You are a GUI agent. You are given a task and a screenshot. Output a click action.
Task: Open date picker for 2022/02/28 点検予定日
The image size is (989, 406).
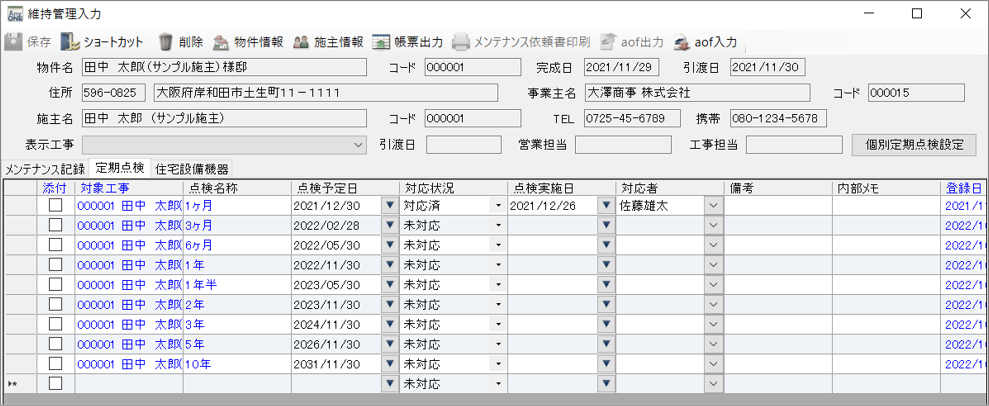(389, 225)
